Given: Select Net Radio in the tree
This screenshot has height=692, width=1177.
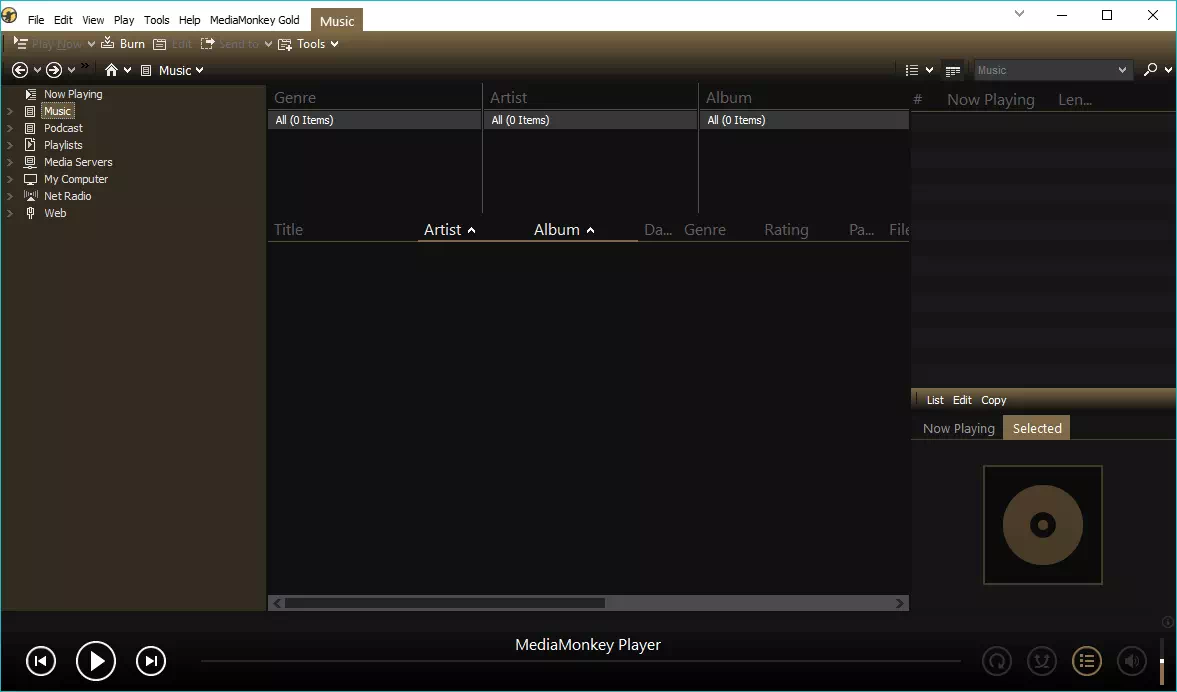Looking at the screenshot, I should pos(68,196).
